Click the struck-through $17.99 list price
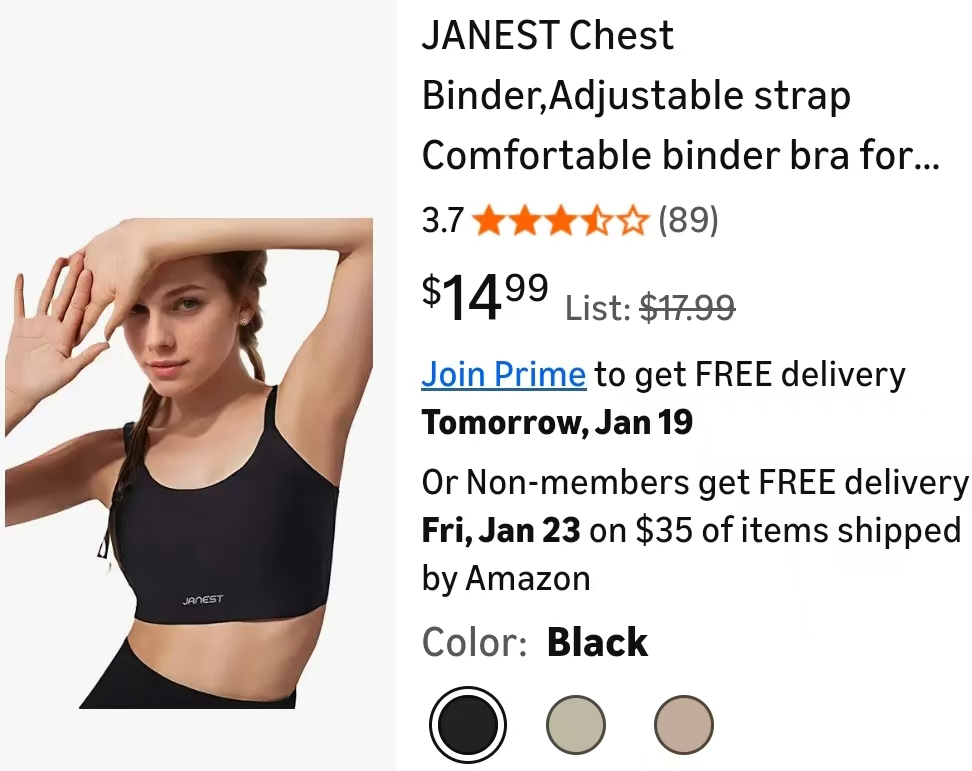Screen dimensions: 972x771 coord(687,308)
